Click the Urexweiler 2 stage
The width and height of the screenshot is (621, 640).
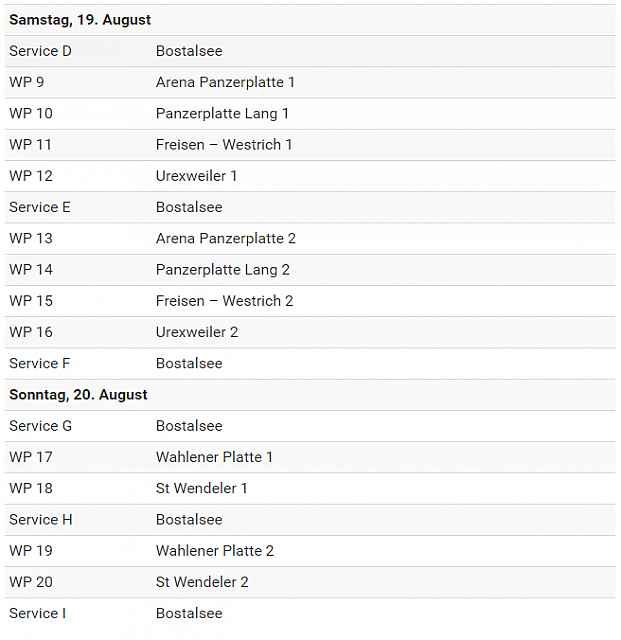[196, 332]
